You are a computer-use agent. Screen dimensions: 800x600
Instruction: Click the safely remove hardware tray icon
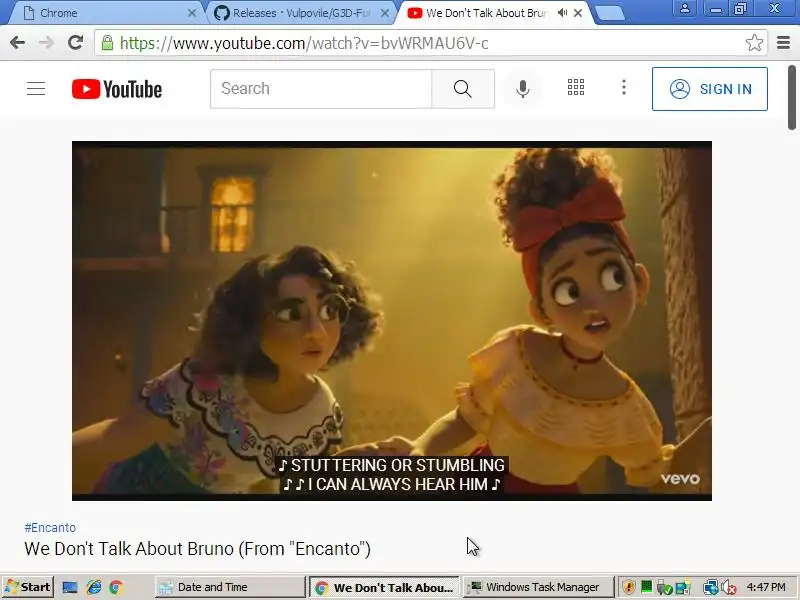click(664, 588)
